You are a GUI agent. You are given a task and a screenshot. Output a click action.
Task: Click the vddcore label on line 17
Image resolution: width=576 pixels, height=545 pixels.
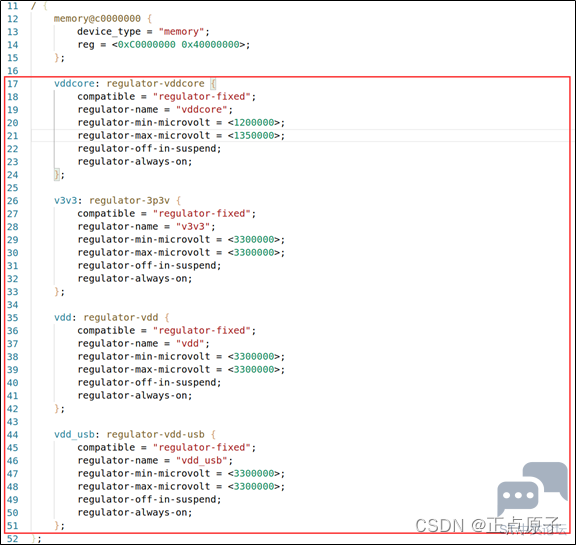pyautogui.click(x=74, y=83)
